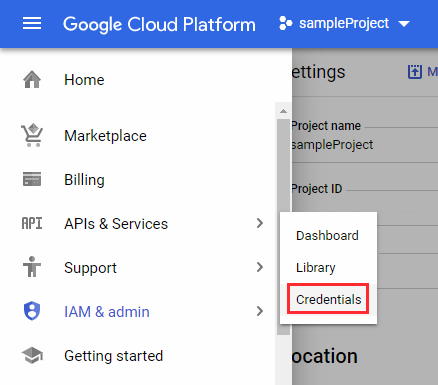The width and height of the screenshot is (438, 385).
Task: Click the sampleProject name in header
Action: pos(344,23)
